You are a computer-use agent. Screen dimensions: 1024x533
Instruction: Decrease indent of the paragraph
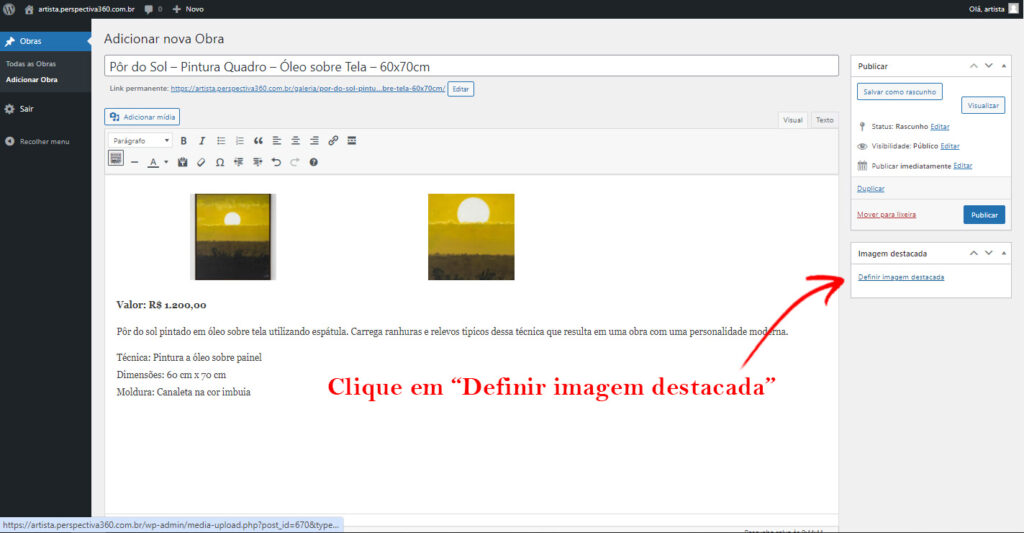click(x=239, y=162)
